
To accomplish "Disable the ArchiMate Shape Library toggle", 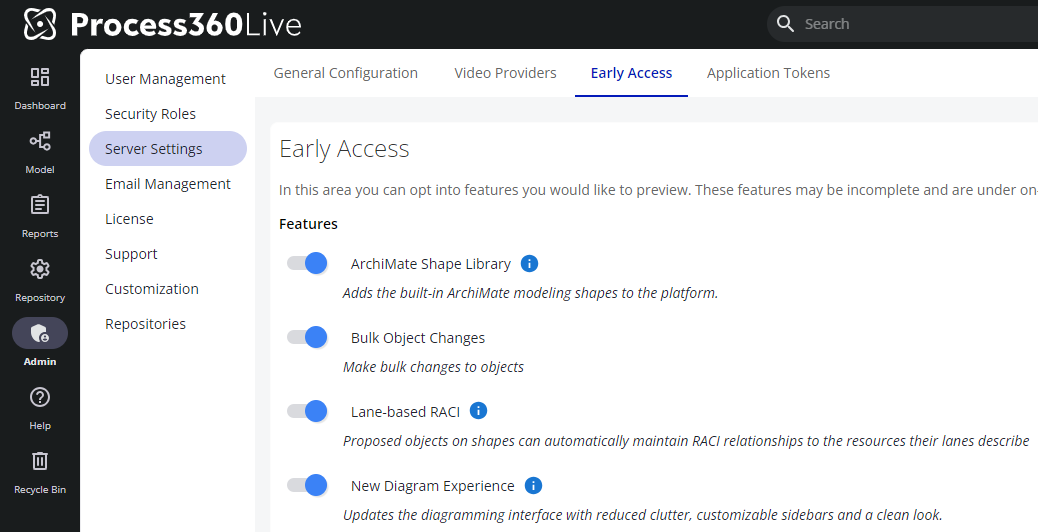I will (308, 263).
